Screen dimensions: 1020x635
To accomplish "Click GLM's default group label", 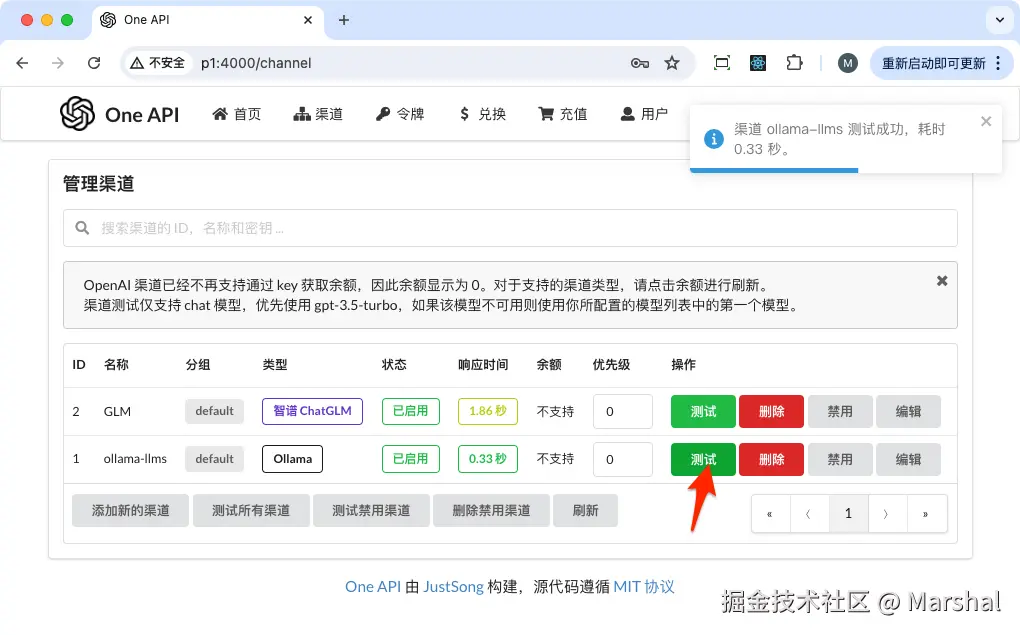I will (215, 411).
